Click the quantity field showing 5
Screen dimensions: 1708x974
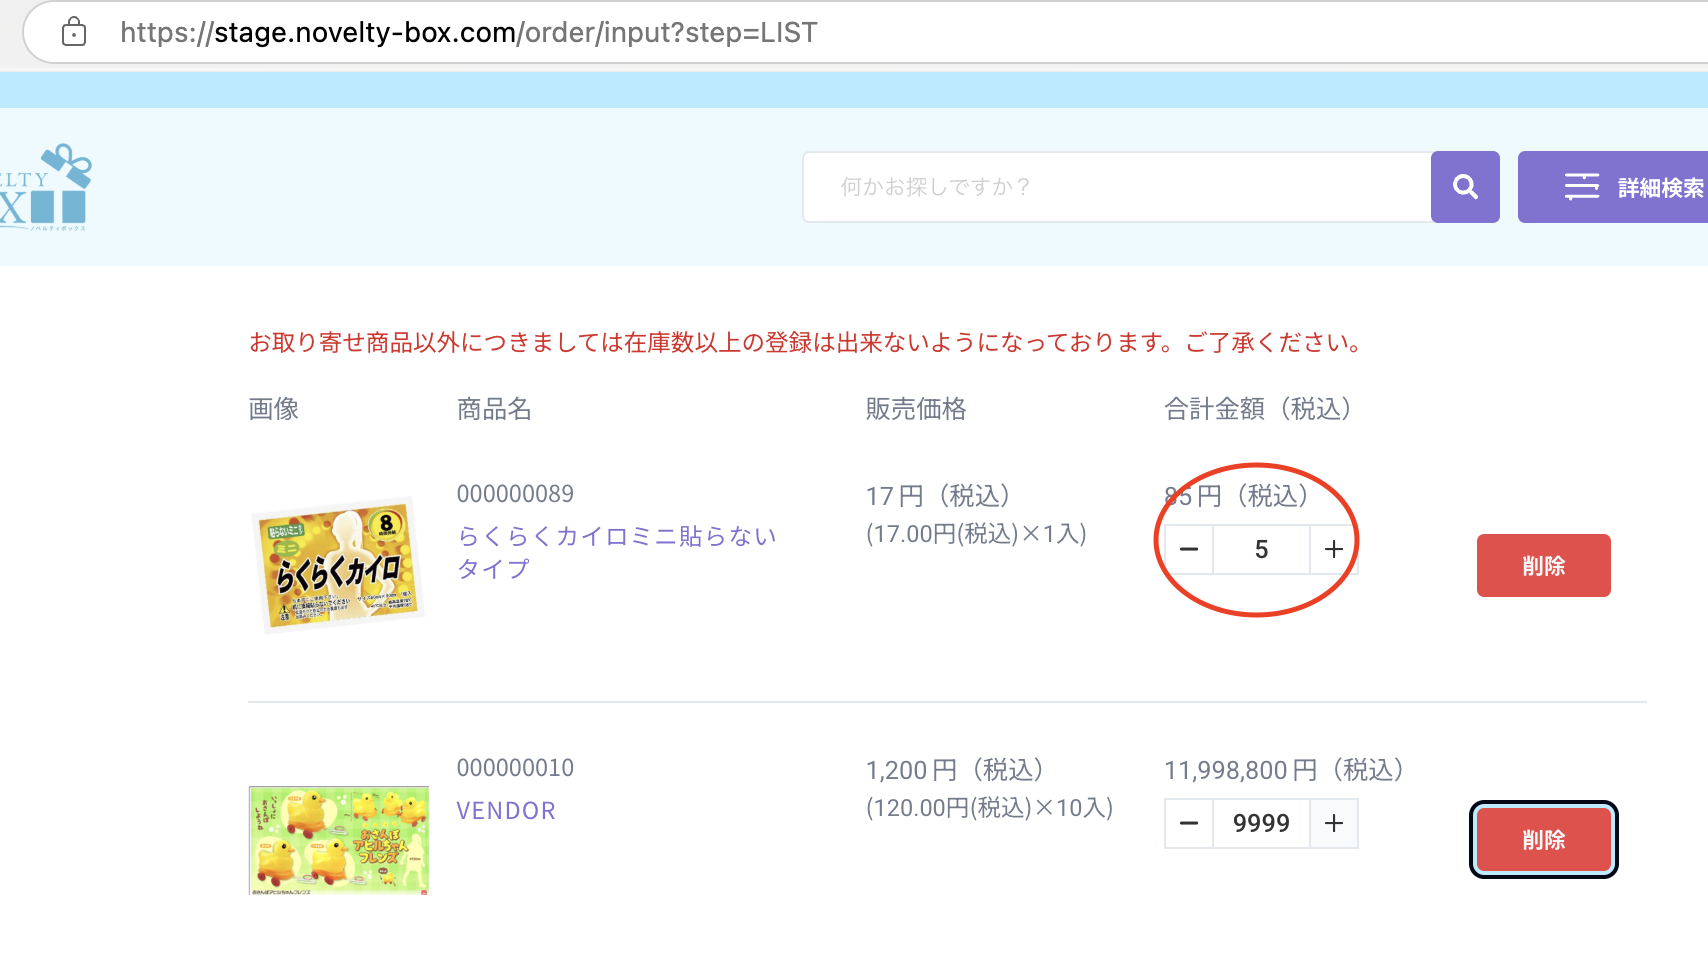point(1261,549)
